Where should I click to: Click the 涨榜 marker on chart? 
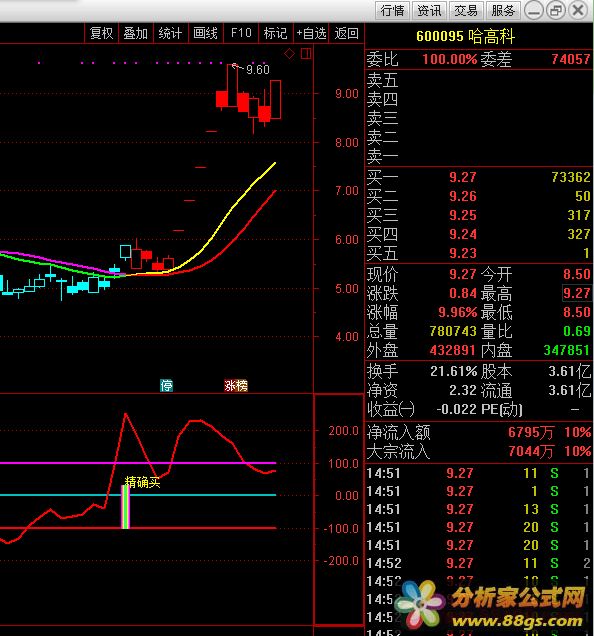pyautogui.click(x=236, y=385)
